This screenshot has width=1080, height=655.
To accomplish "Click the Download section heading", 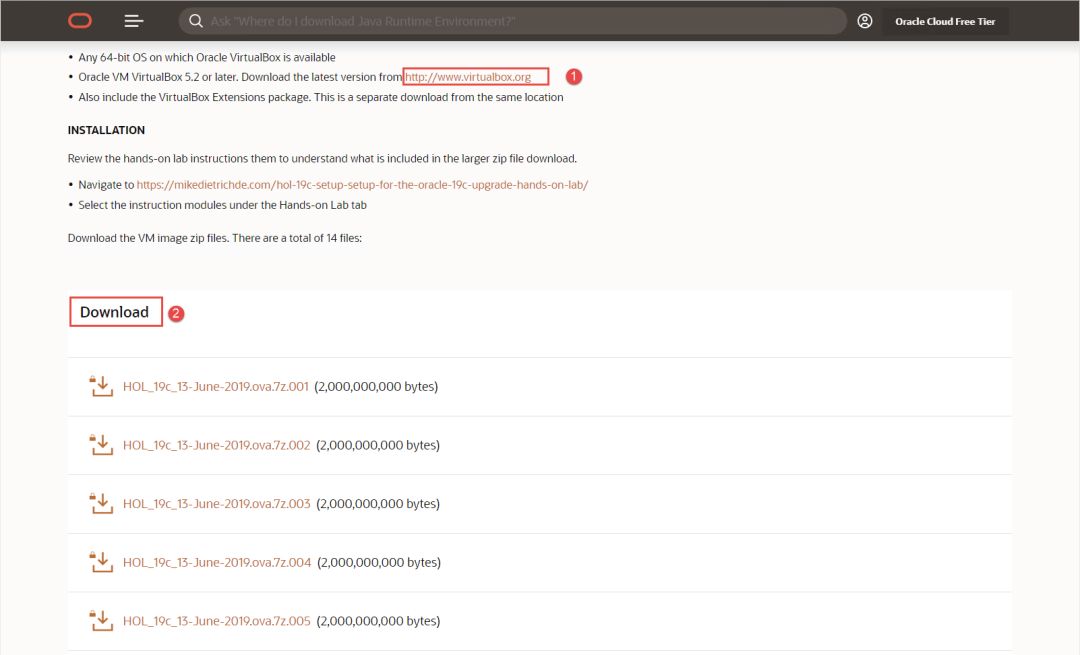I will tap(114, 312).
